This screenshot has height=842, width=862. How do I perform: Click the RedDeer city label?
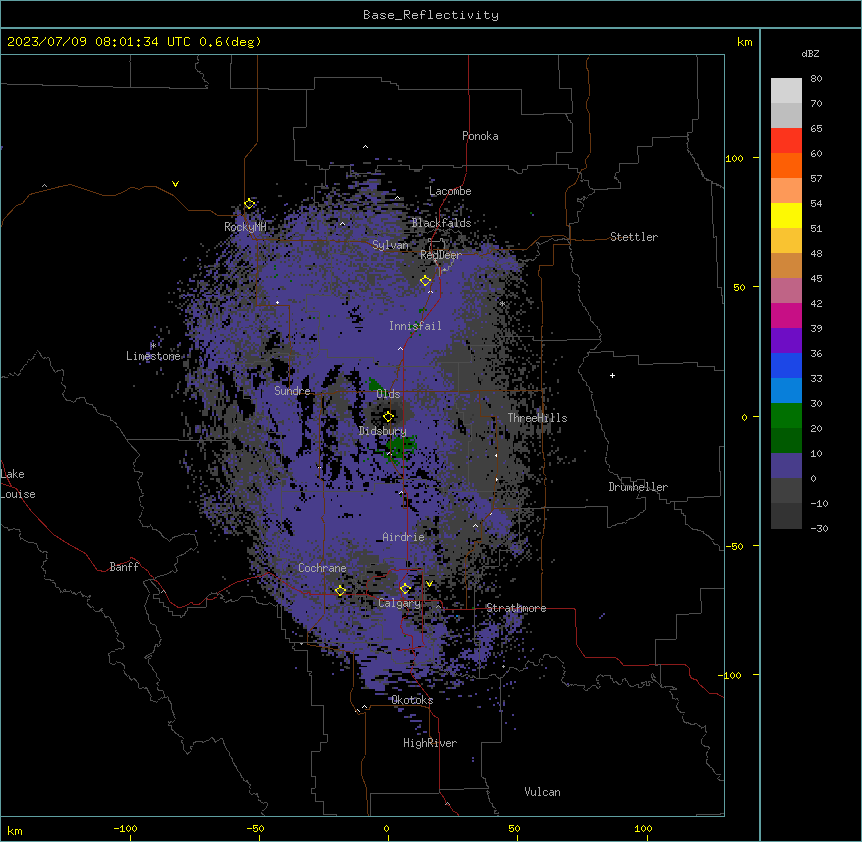click(441, 255)
